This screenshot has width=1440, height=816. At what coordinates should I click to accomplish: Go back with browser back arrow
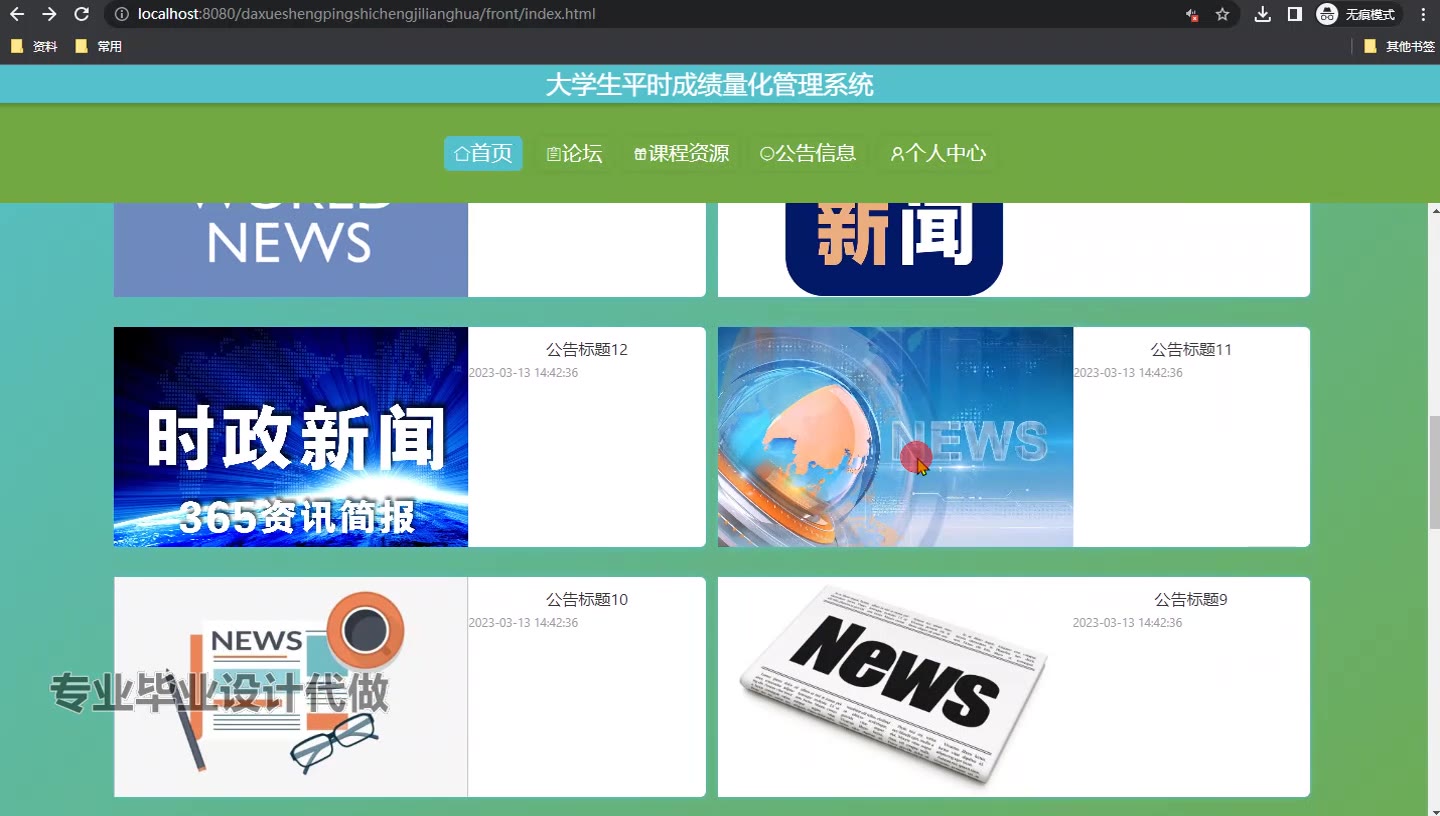point(17,14)
